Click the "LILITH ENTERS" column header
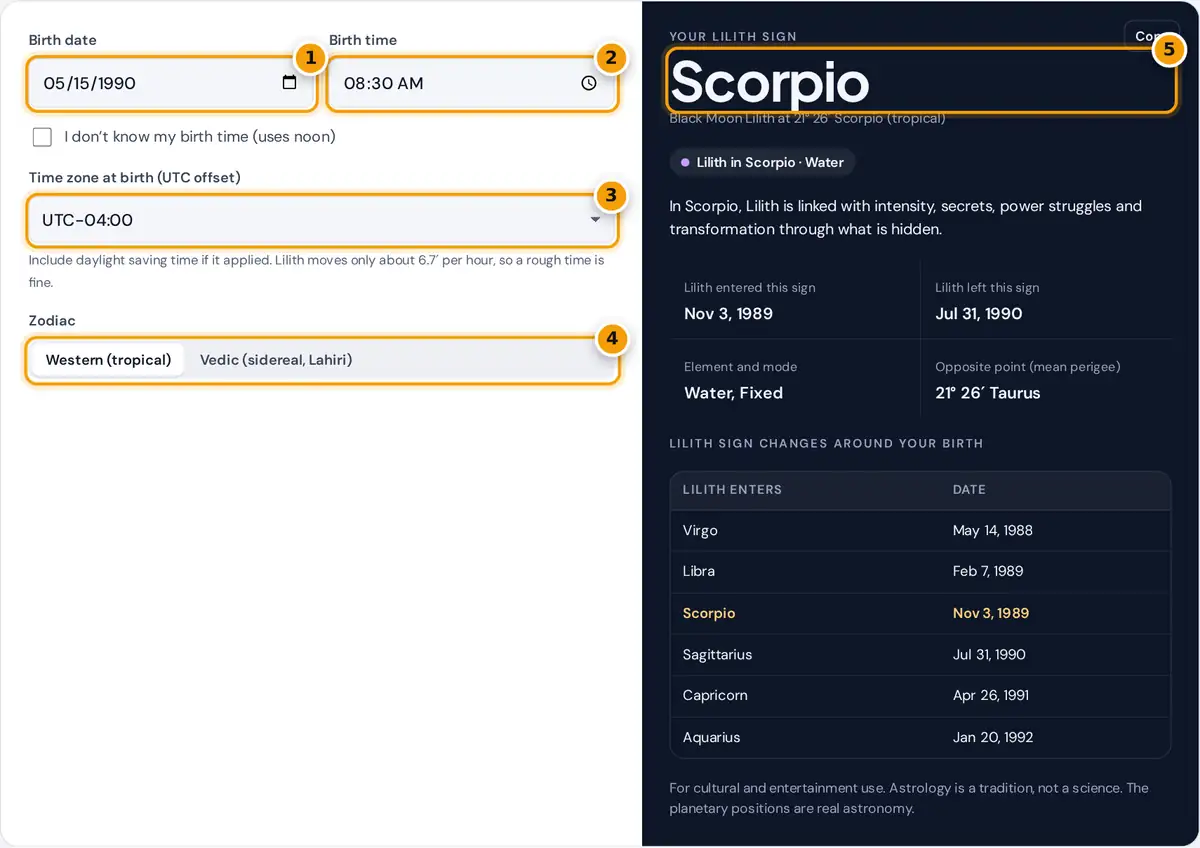The image size is (1200, 848). point(732,490)
